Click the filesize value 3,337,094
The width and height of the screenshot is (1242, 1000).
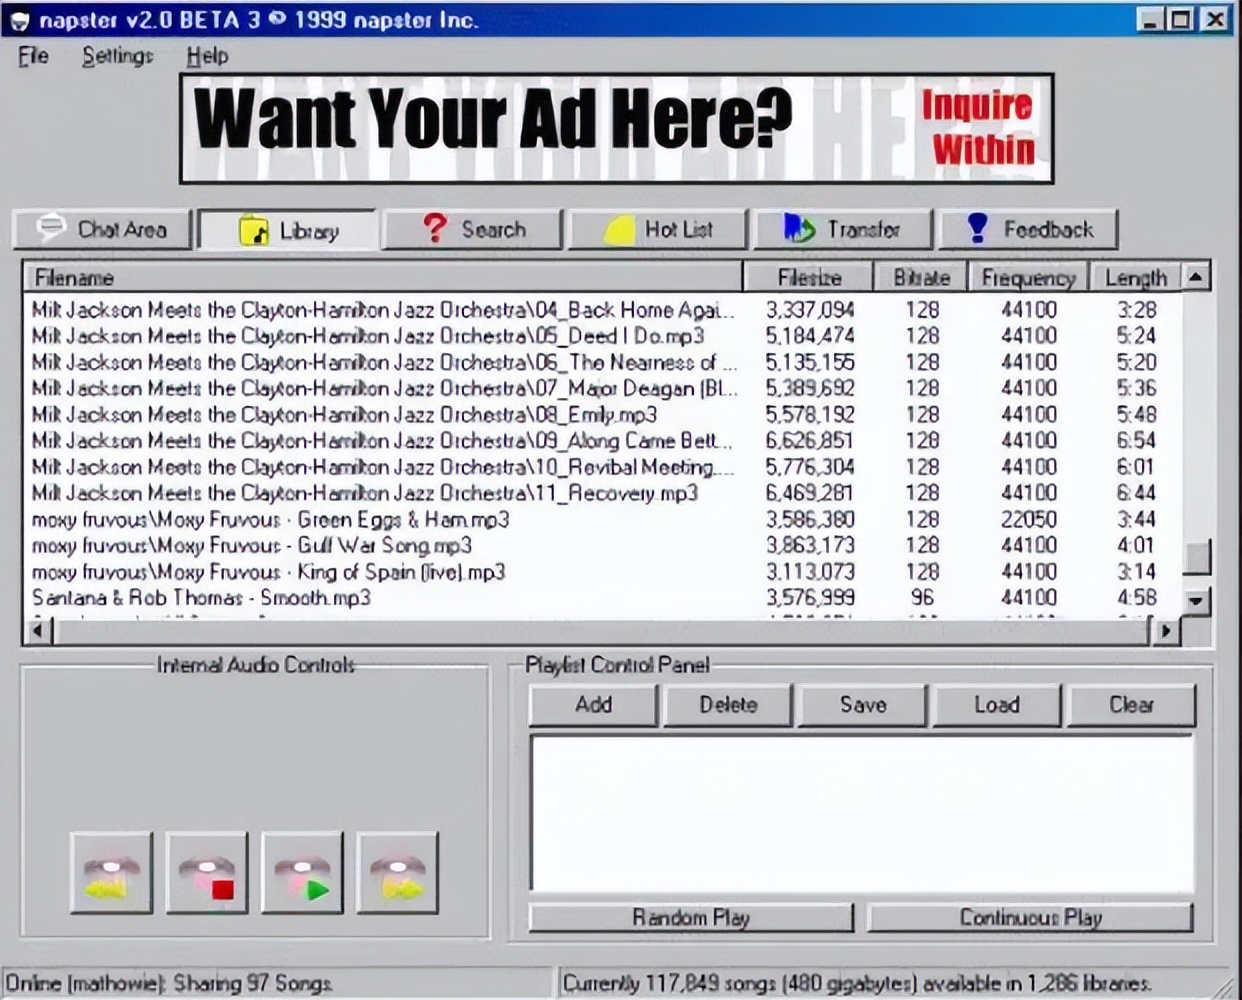[x=810, y=310]
